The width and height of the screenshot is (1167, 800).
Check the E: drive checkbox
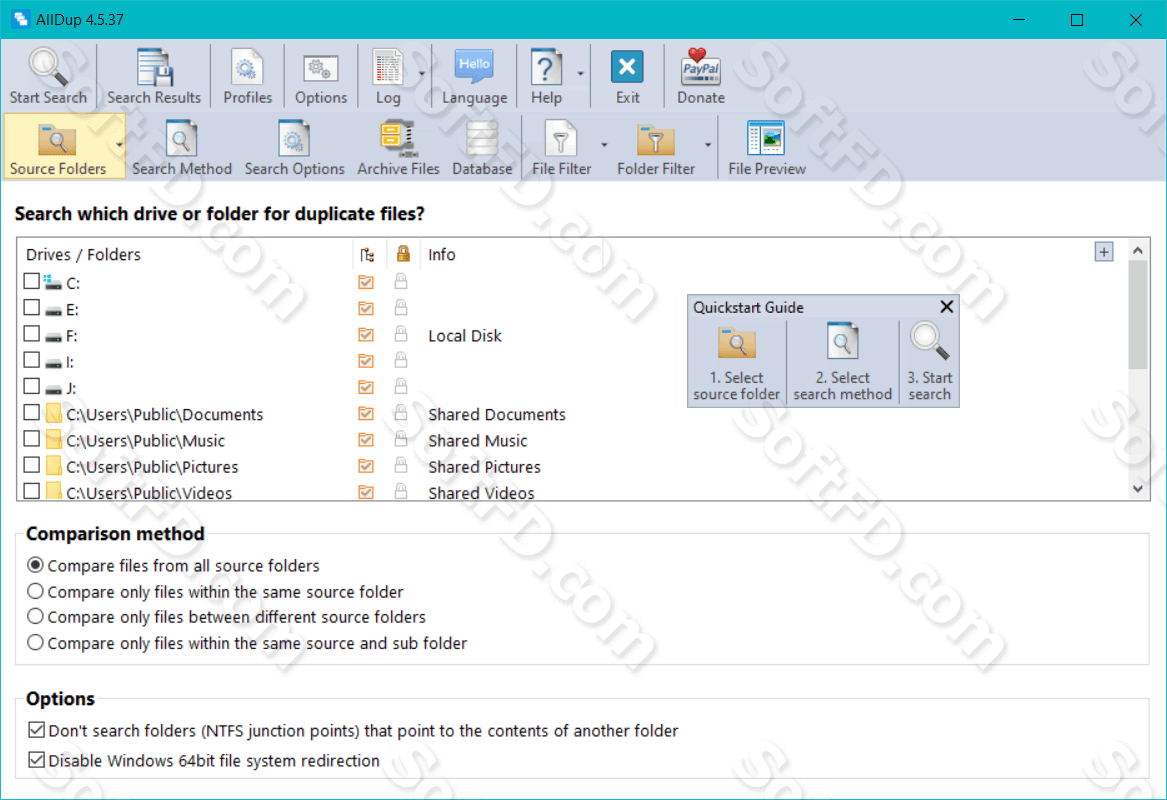coord(31,307)
